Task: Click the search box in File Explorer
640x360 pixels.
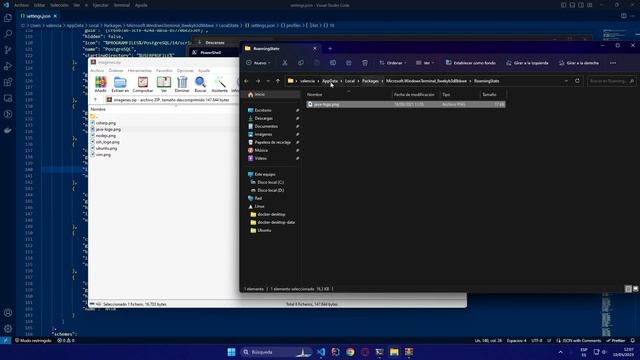Action: tap(611, 81)
